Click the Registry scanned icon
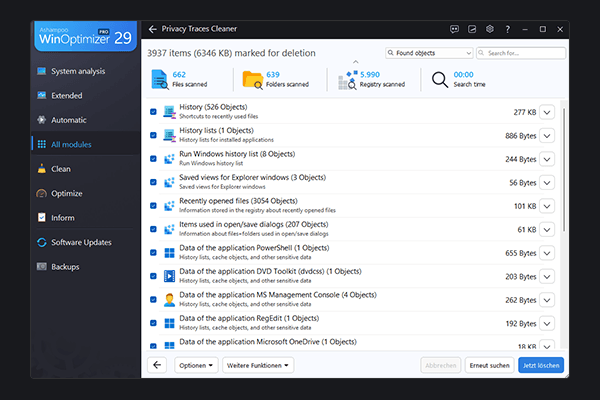The image size is (600, 400). [x=347, y=80]
